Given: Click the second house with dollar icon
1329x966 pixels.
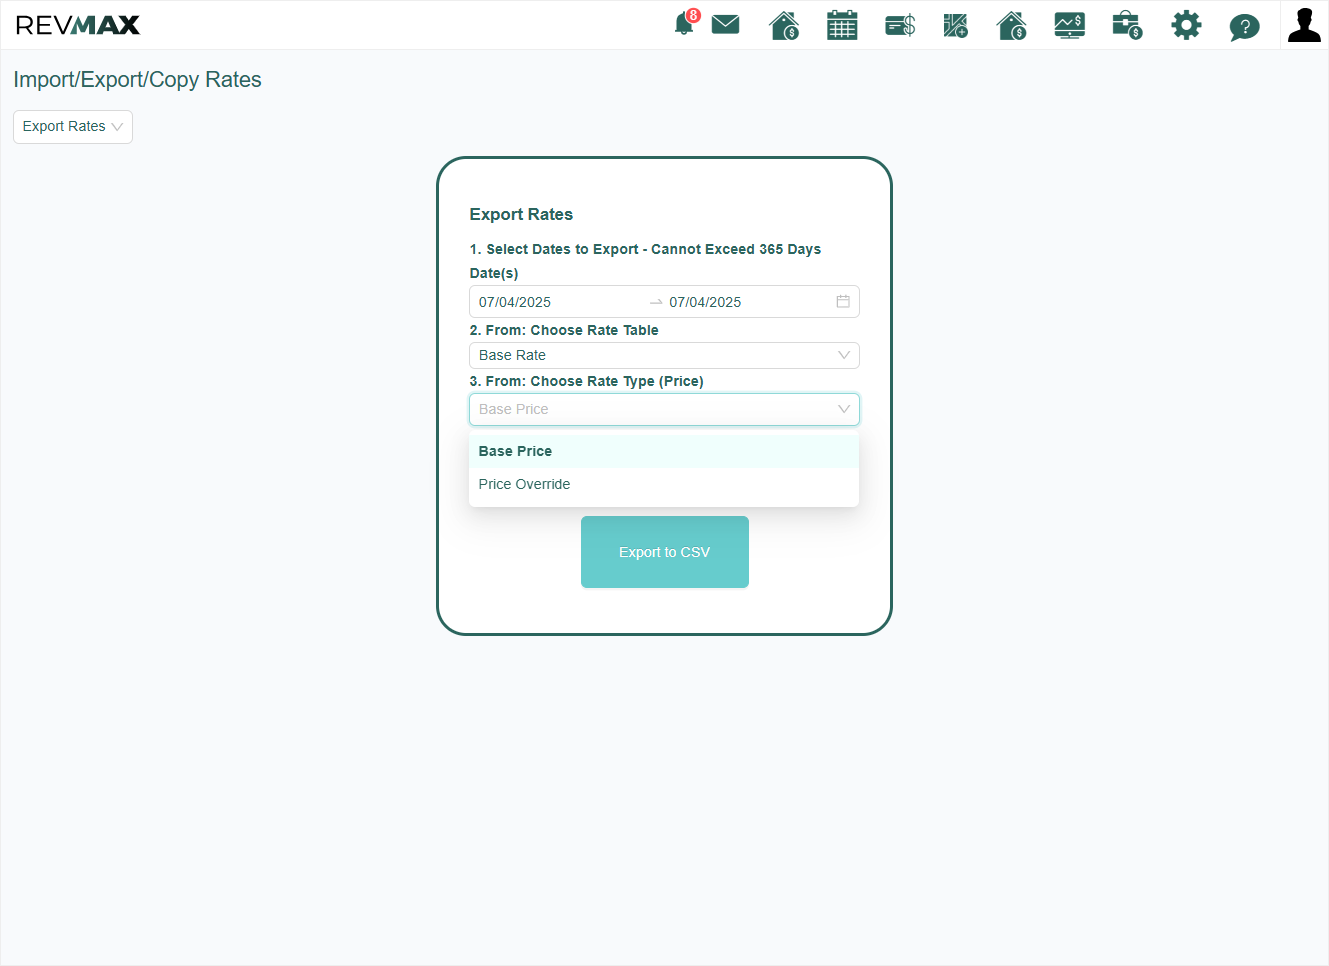Looking at the screenshot, I should (1012, 25).
